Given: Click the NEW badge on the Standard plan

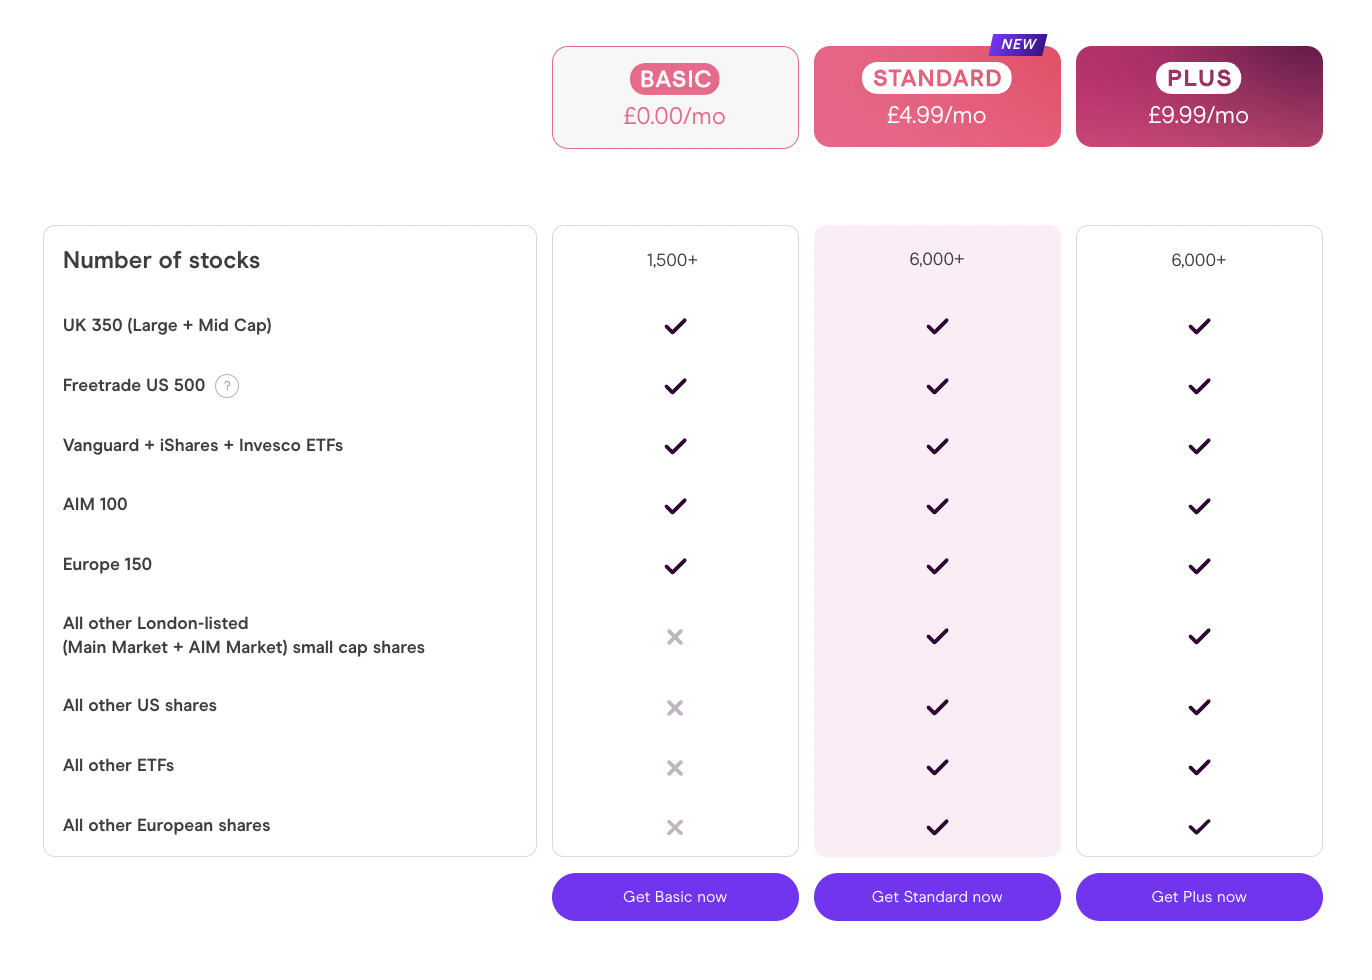Looking at the screenshot, I should point(1017,44).
